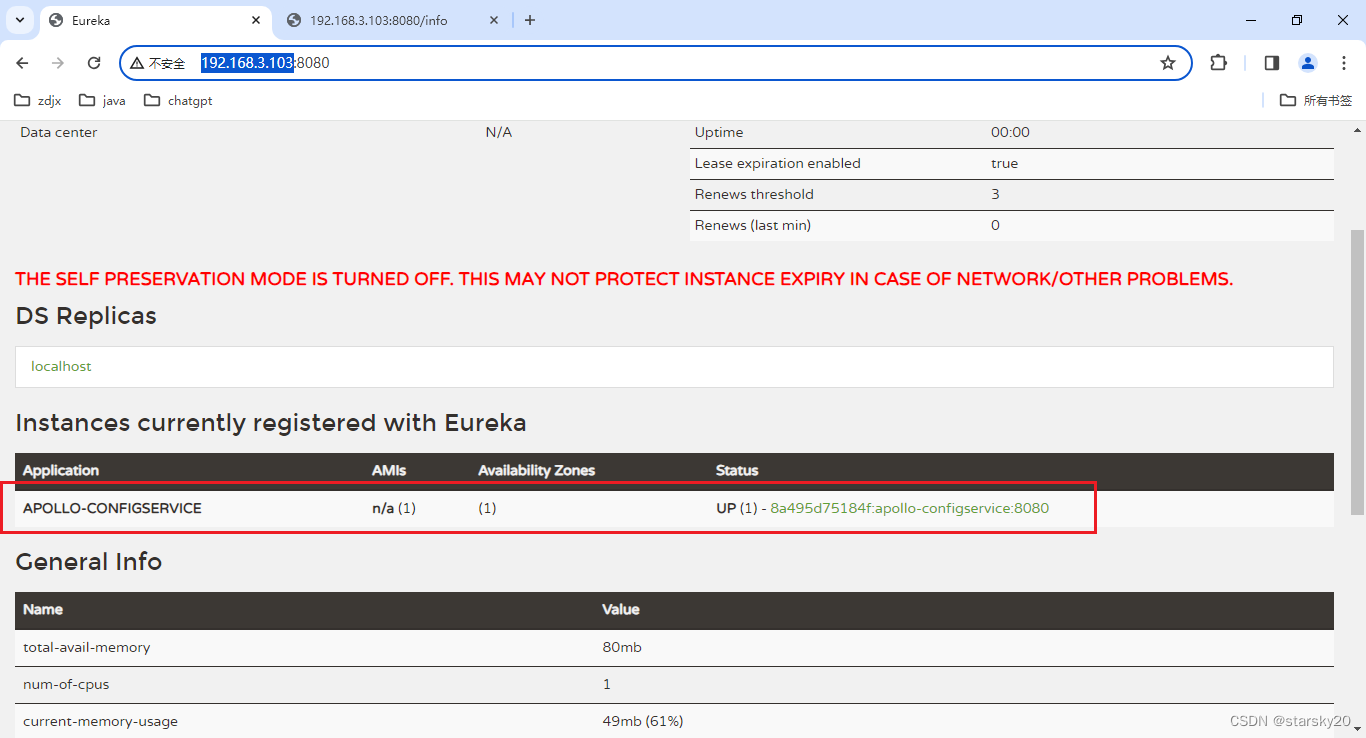The image size is (1366, 738).
Task: Click the 80mb memory value
Action: click(x=622, y=647)
